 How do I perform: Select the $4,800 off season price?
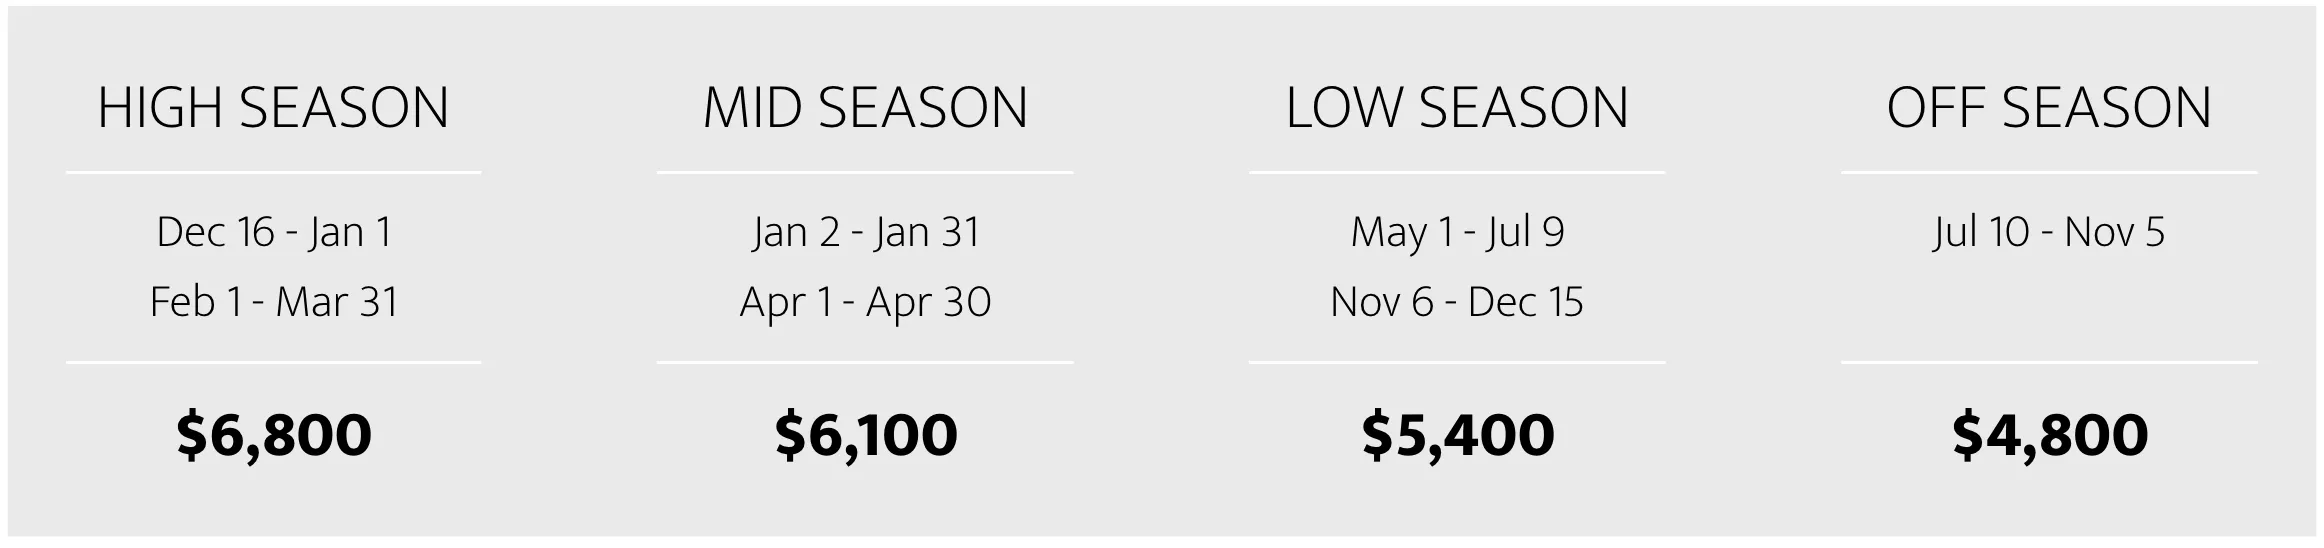[2049, 435]
